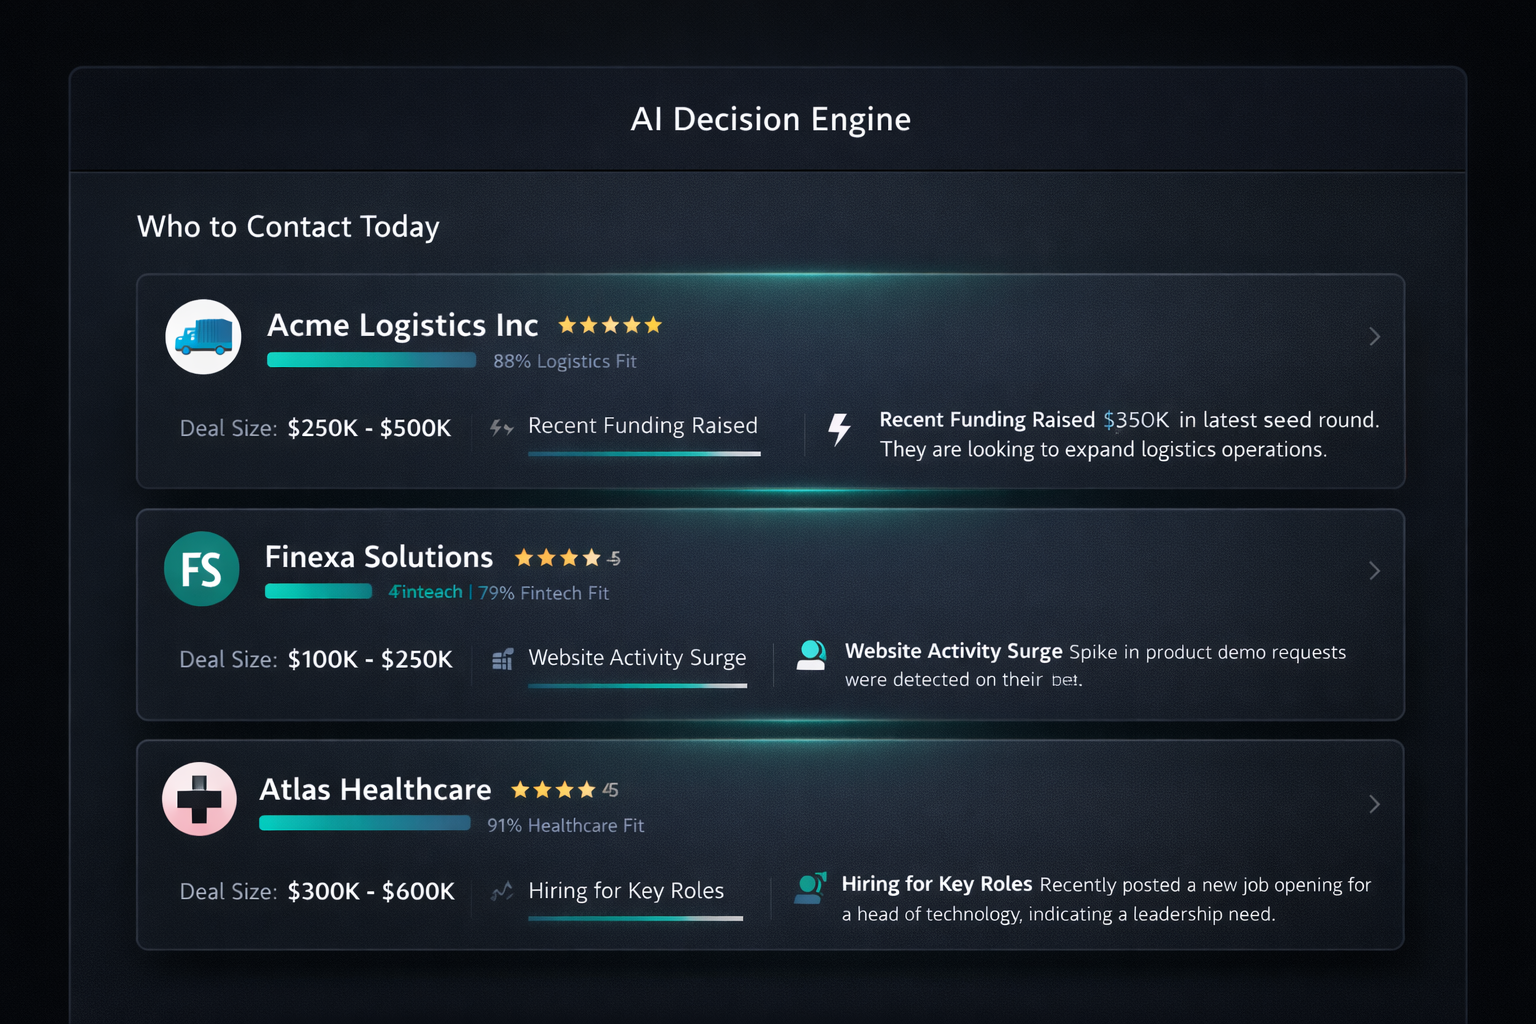Click the lightning bolt funding insight icon
The image size is (1536, 1024).
839,429
